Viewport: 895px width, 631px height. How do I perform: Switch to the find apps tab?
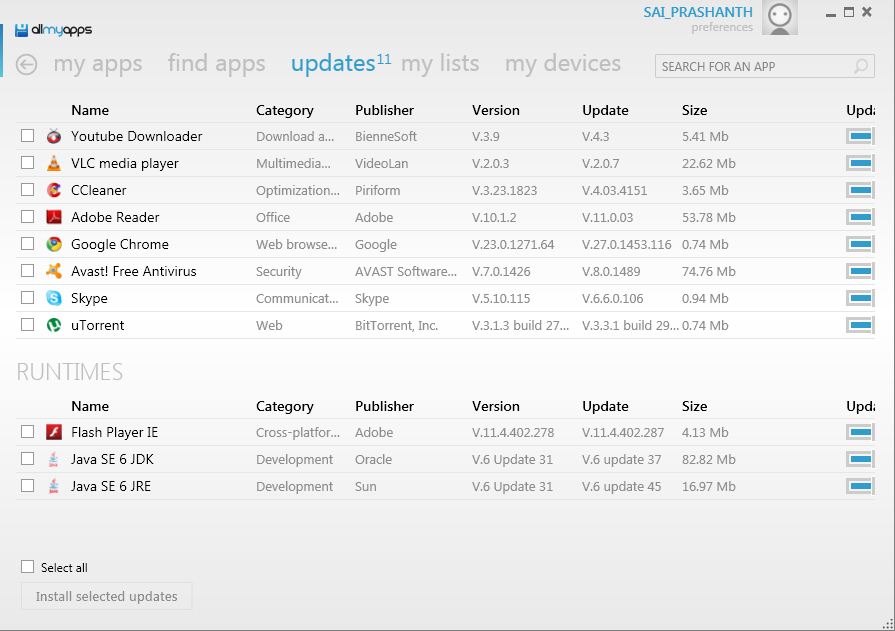[216, 63]
